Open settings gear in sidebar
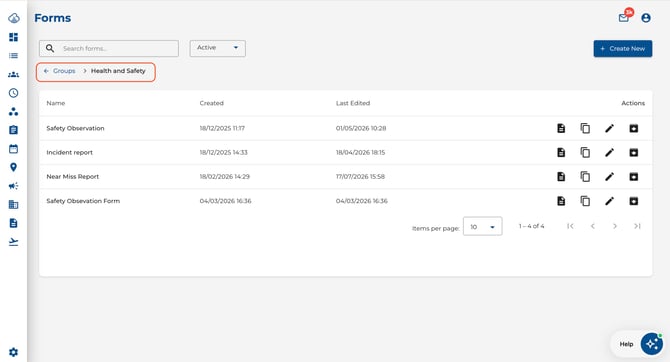 [13, 352]
